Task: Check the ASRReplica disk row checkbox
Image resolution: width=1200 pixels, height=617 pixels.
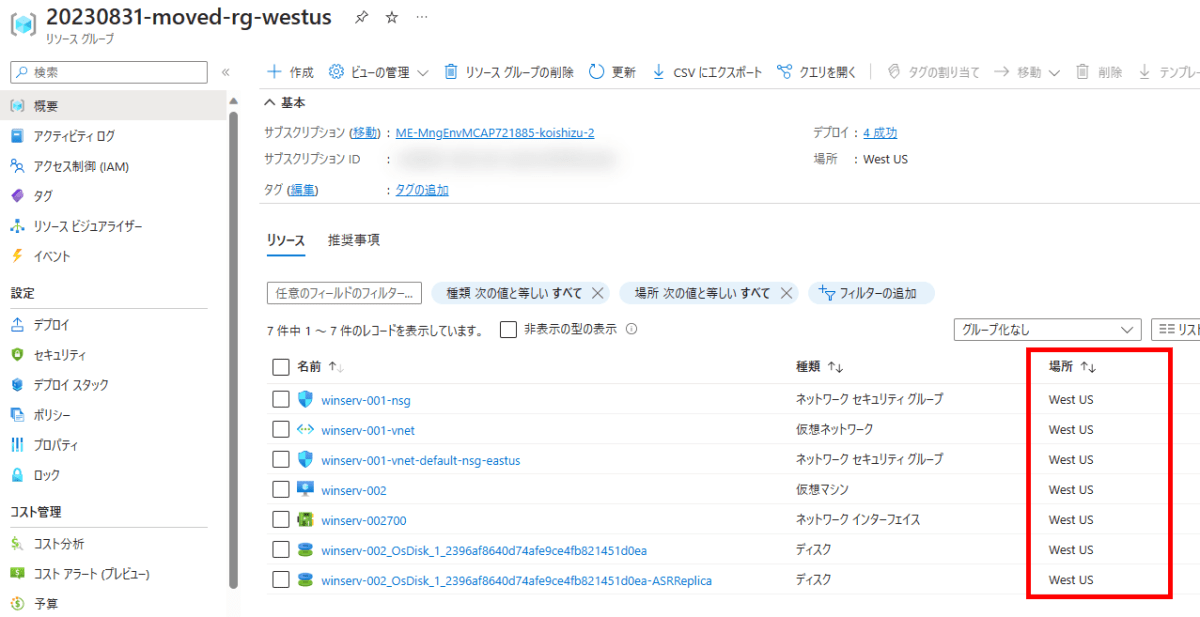Action: coord(280,580)
